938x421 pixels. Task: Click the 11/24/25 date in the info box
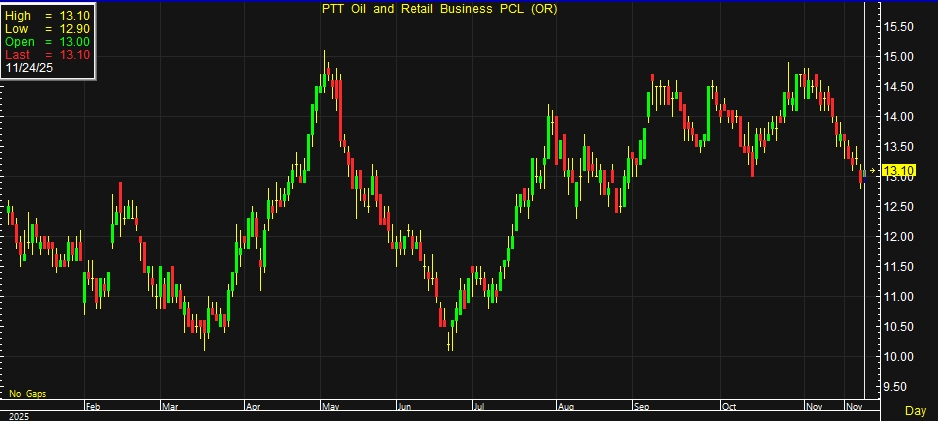(x=31, y=66)
